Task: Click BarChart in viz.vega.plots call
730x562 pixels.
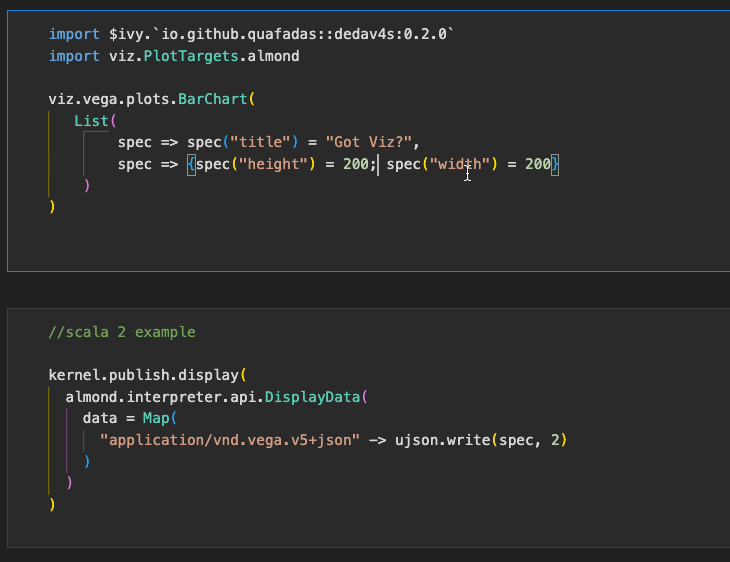Action: click(x=212, y=99)
